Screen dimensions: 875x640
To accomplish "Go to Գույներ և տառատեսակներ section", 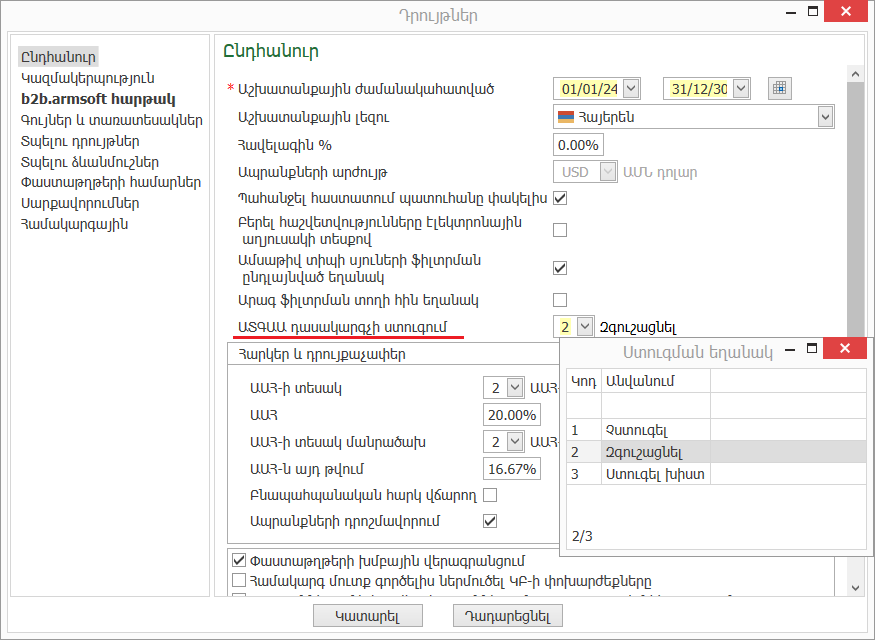I will tap(111, 120).
